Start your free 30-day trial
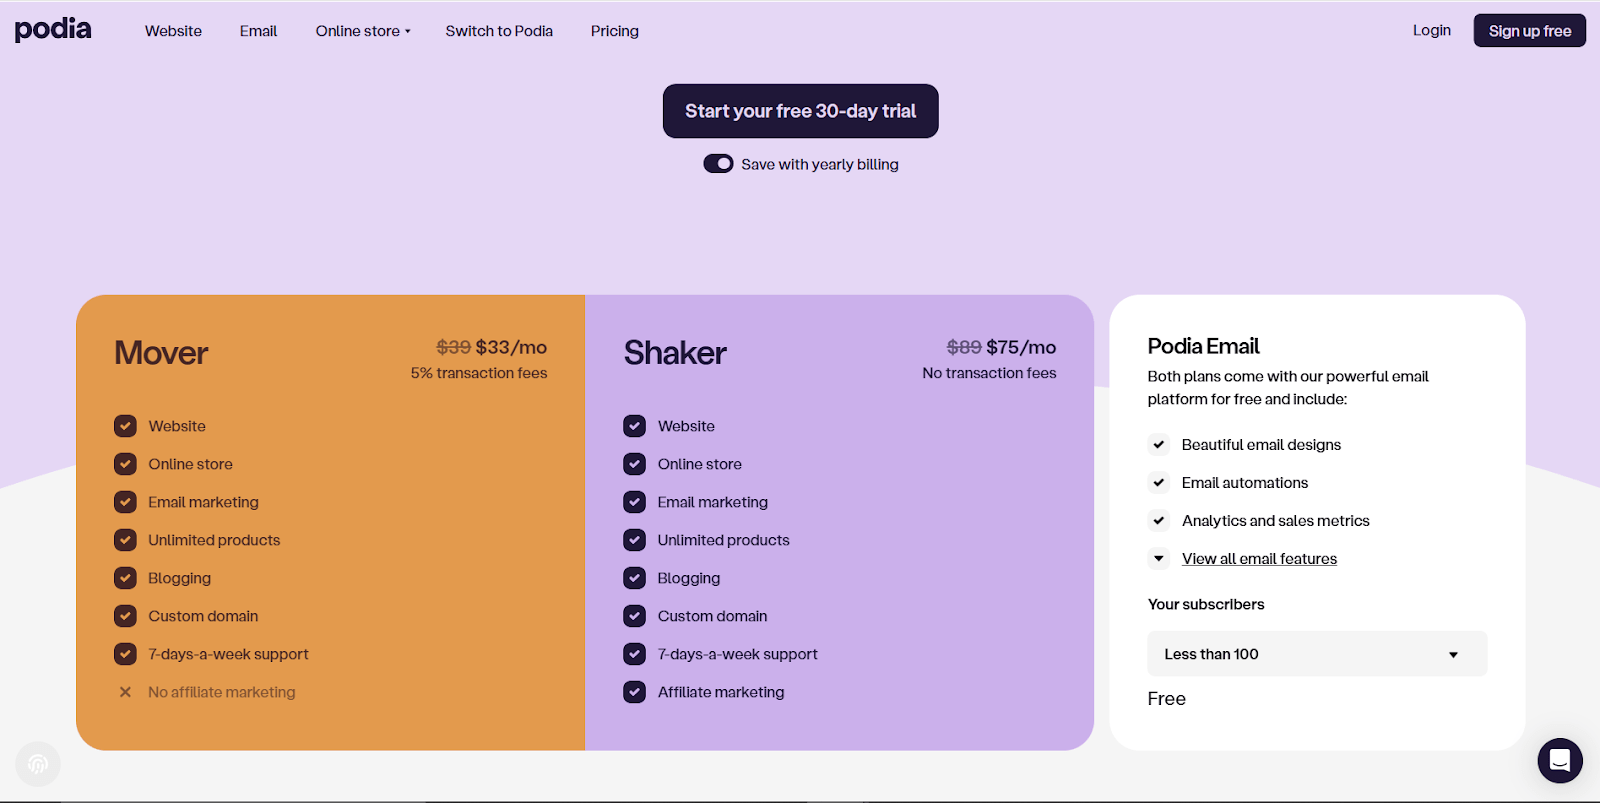The height and width of the screenshot is (803, 1600). [800, 111]
